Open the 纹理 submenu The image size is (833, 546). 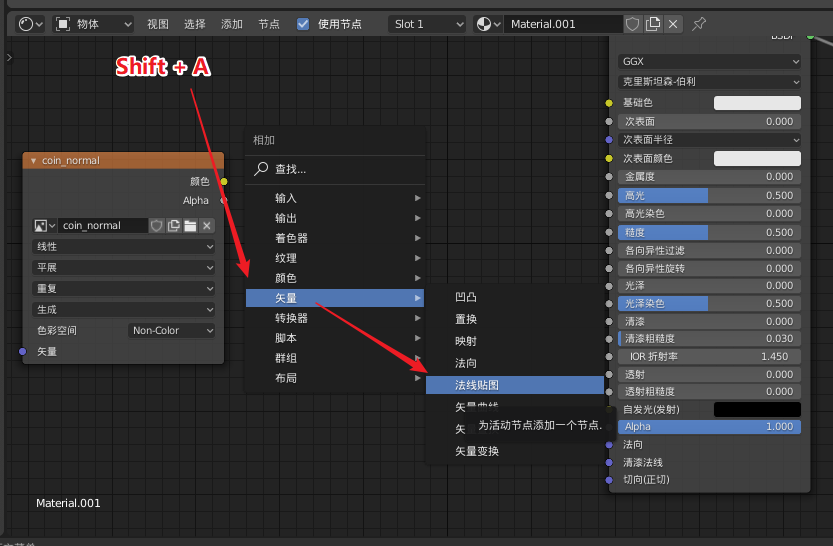point(335,258)
